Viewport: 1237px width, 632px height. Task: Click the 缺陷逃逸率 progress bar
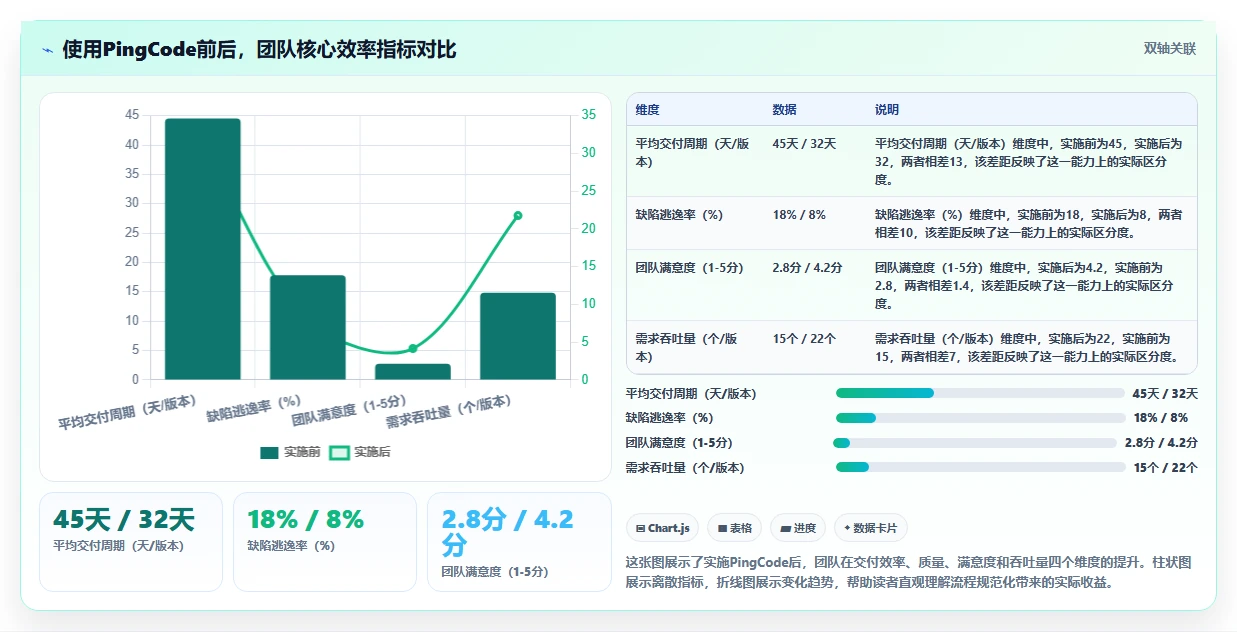point(980,418)
